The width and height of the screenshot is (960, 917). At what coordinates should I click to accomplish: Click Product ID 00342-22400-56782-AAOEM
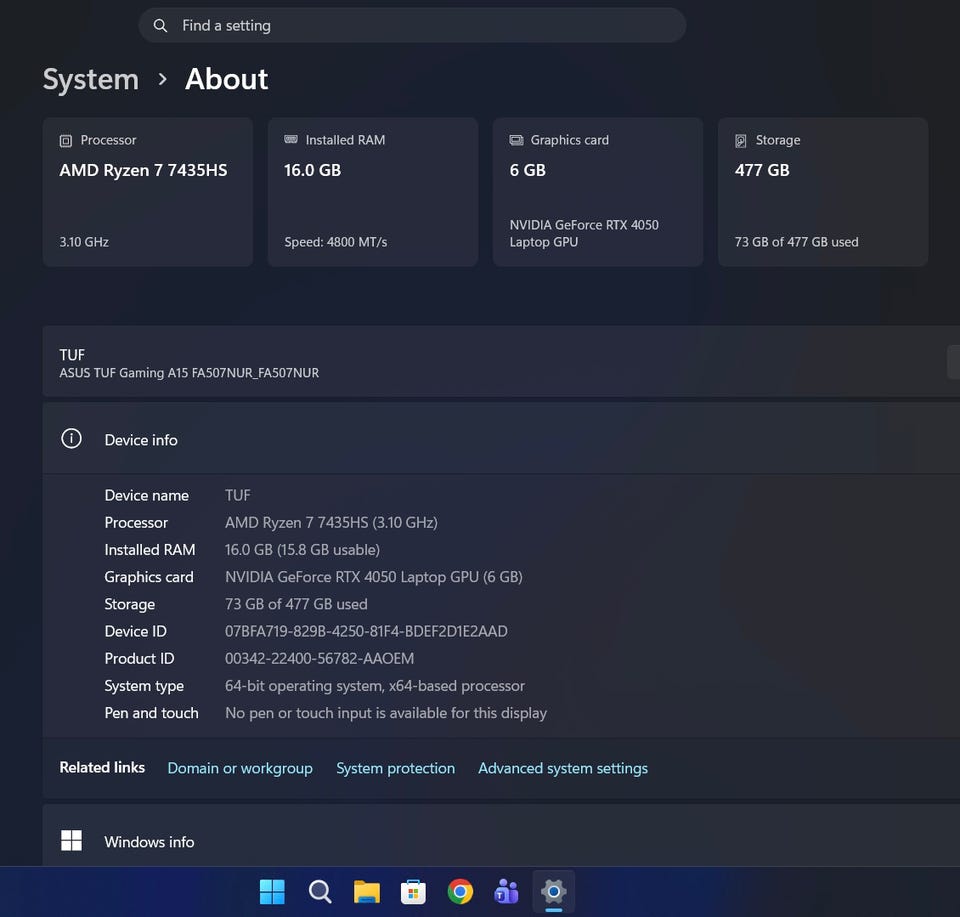(x=320, y=659)
